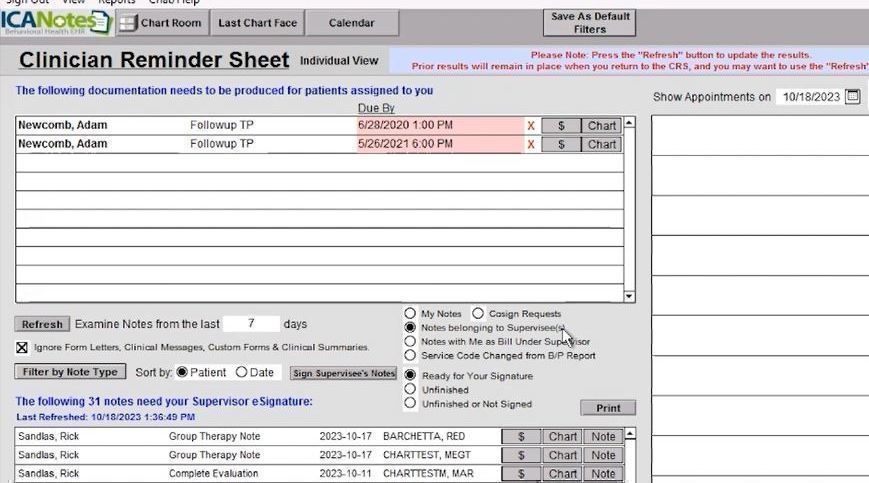
Task: Open the Reports menu
Action: [x=116, y=2]
